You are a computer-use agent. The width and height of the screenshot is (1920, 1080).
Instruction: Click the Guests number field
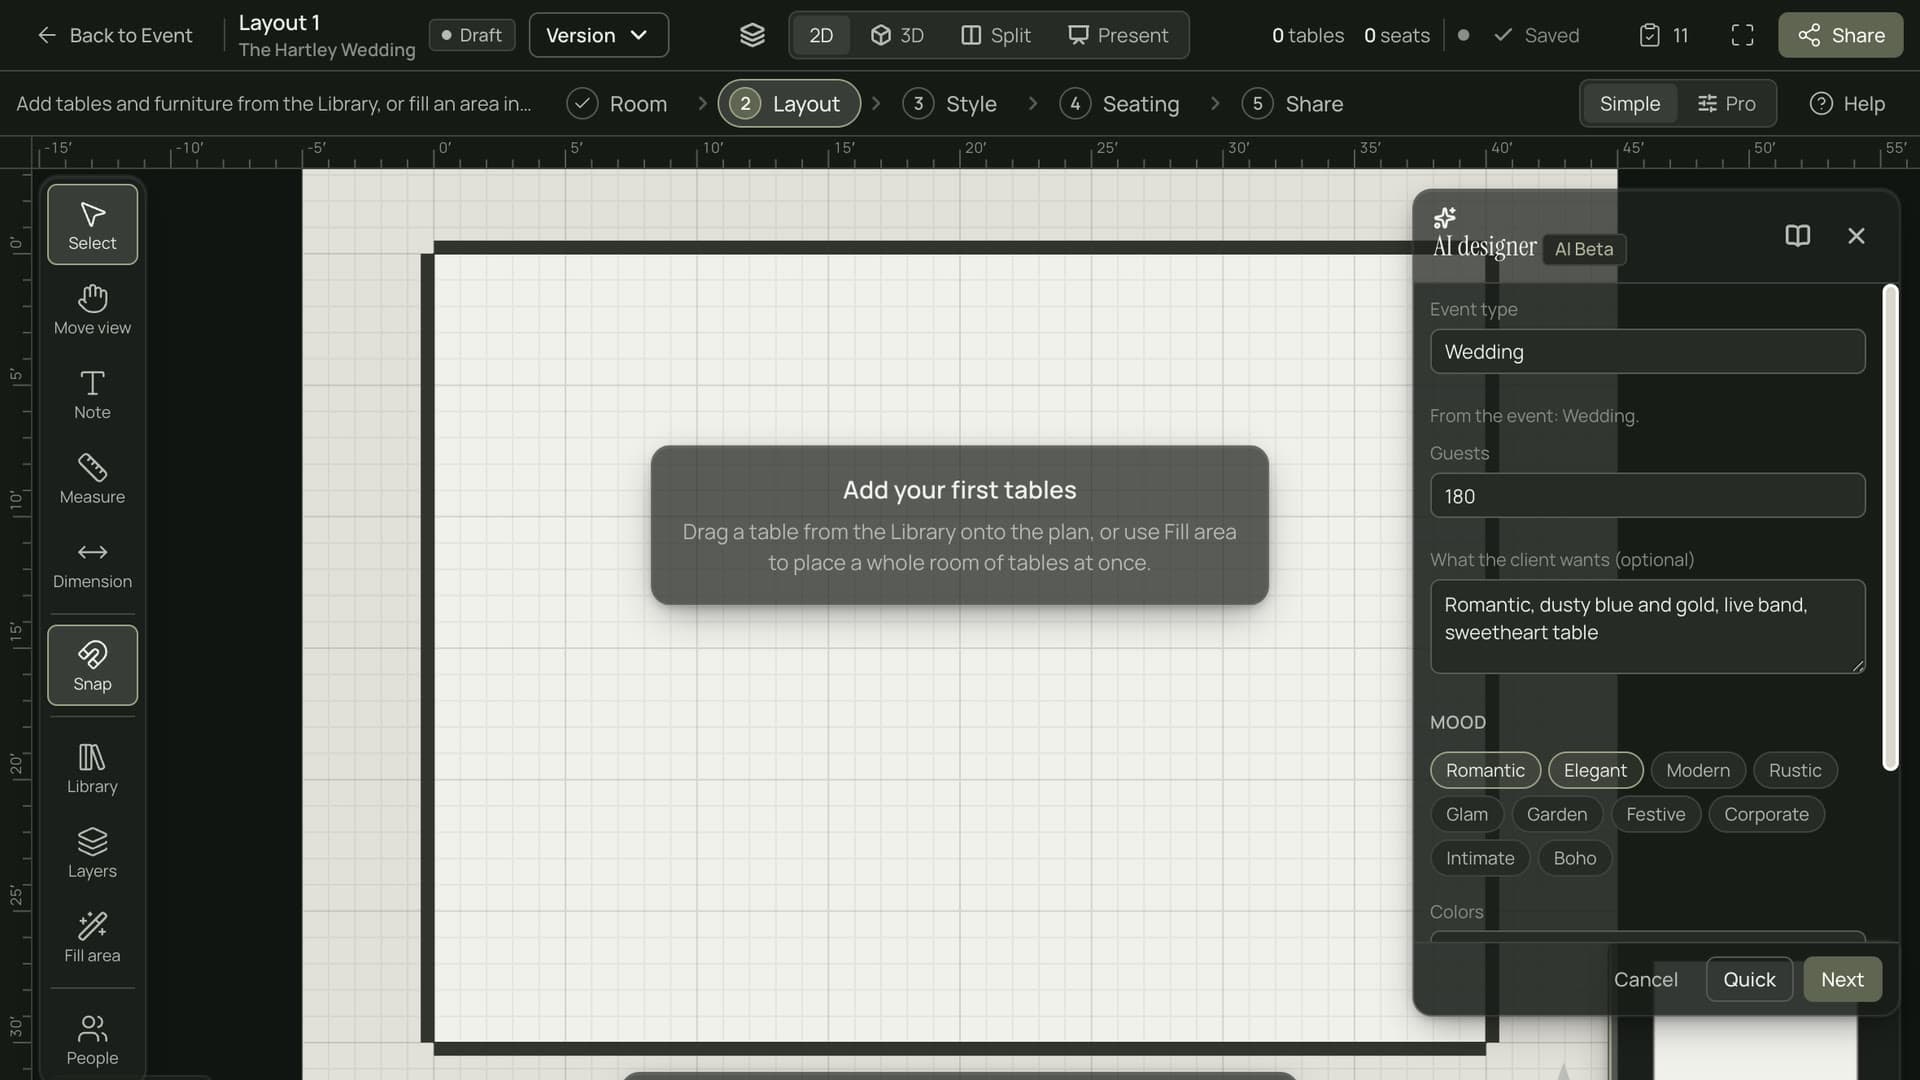[x=1647, y=496]
